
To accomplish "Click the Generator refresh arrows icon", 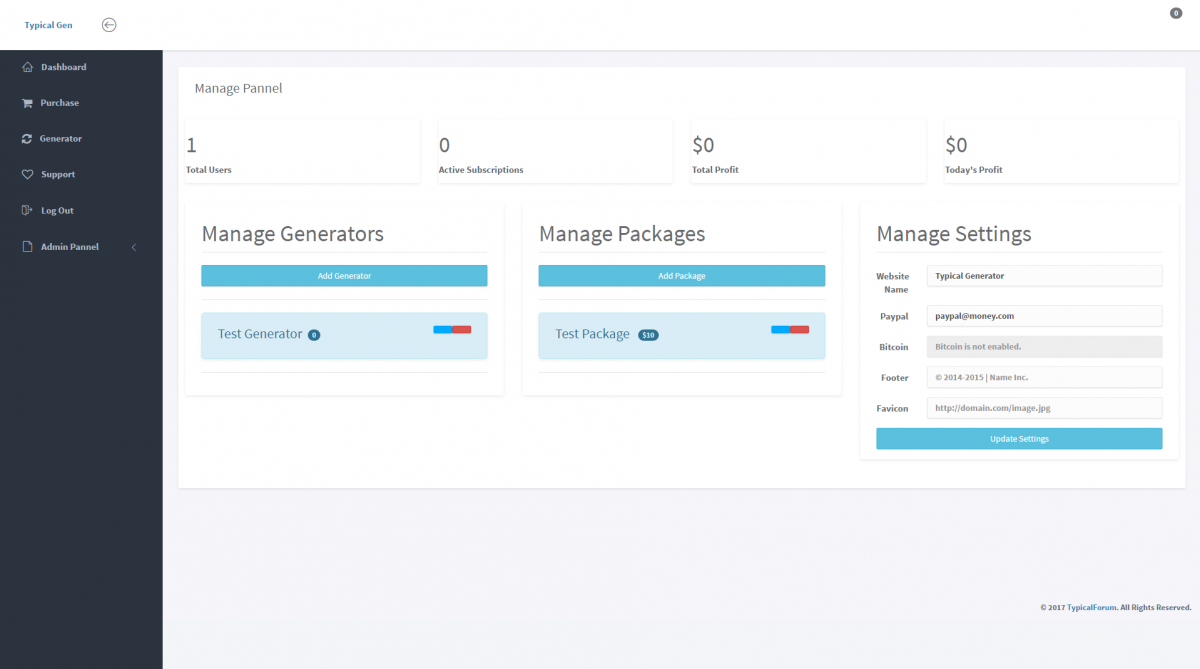I will point(27,139).
